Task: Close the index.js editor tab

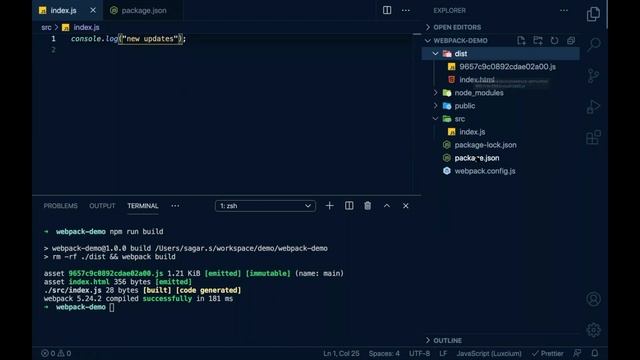Action: pos(93,10)
